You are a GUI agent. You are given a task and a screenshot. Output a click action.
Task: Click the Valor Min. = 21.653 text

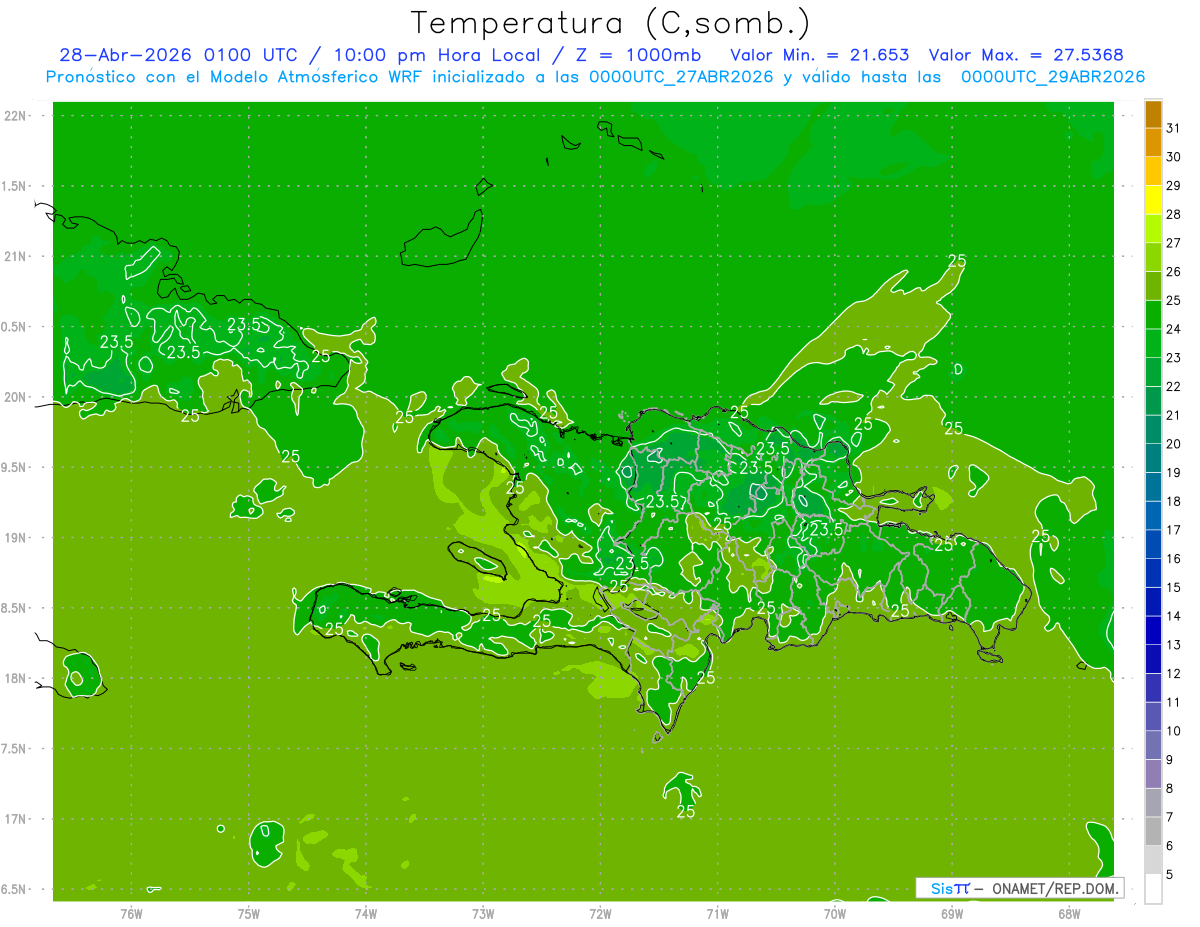[x=820, y=55]
